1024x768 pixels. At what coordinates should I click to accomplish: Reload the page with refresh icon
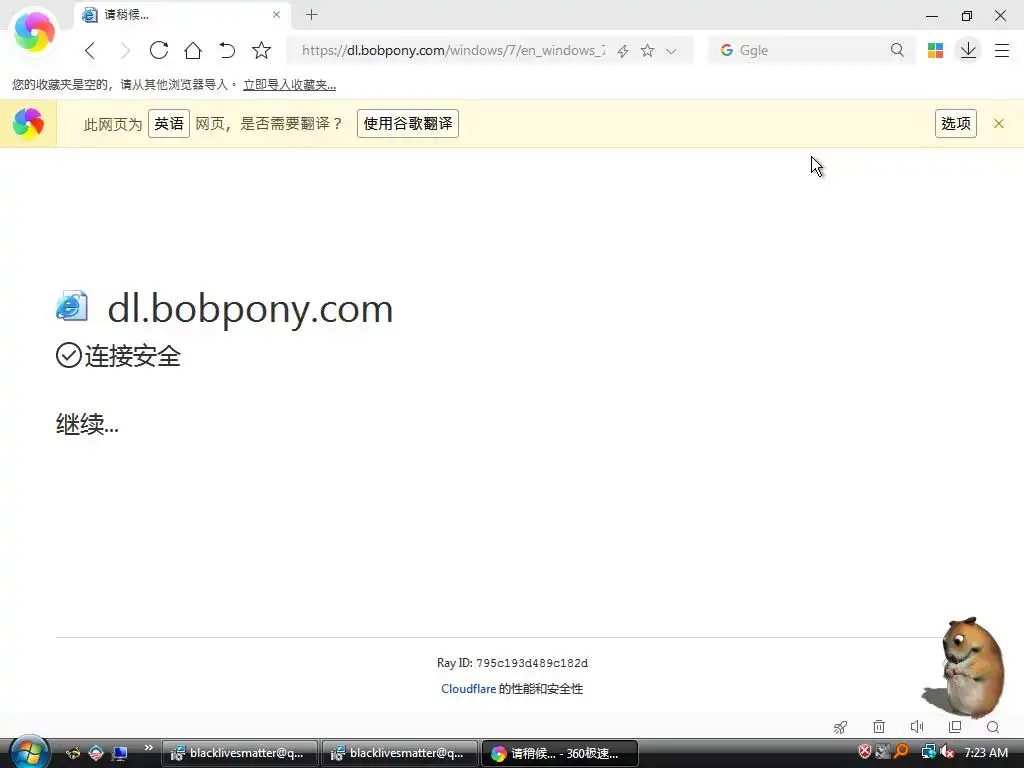point(159,50)
